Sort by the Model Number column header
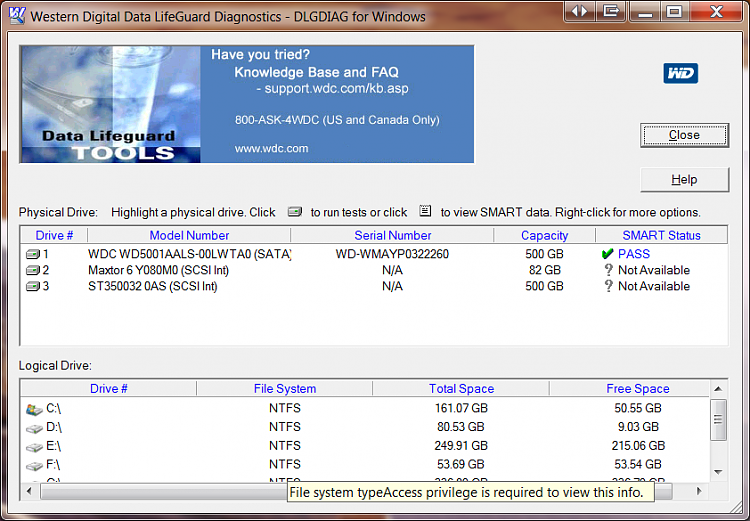Screen dimensions: 750x521 pos(189,235)
